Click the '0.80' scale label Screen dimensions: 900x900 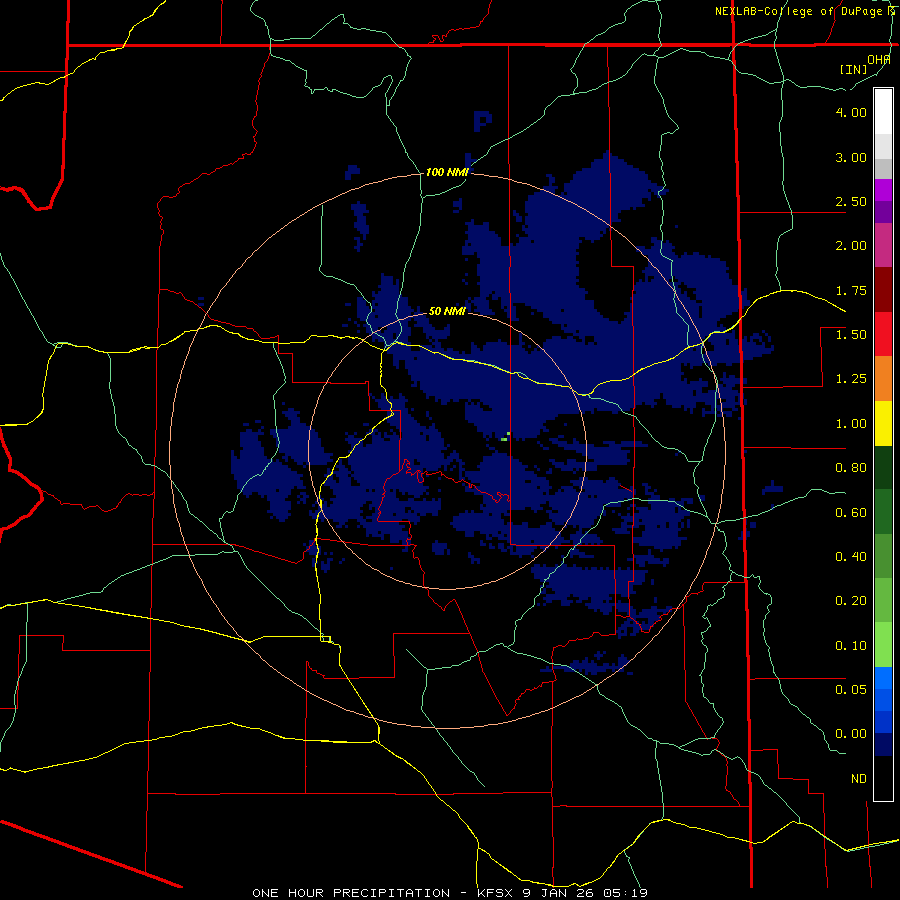851,468
